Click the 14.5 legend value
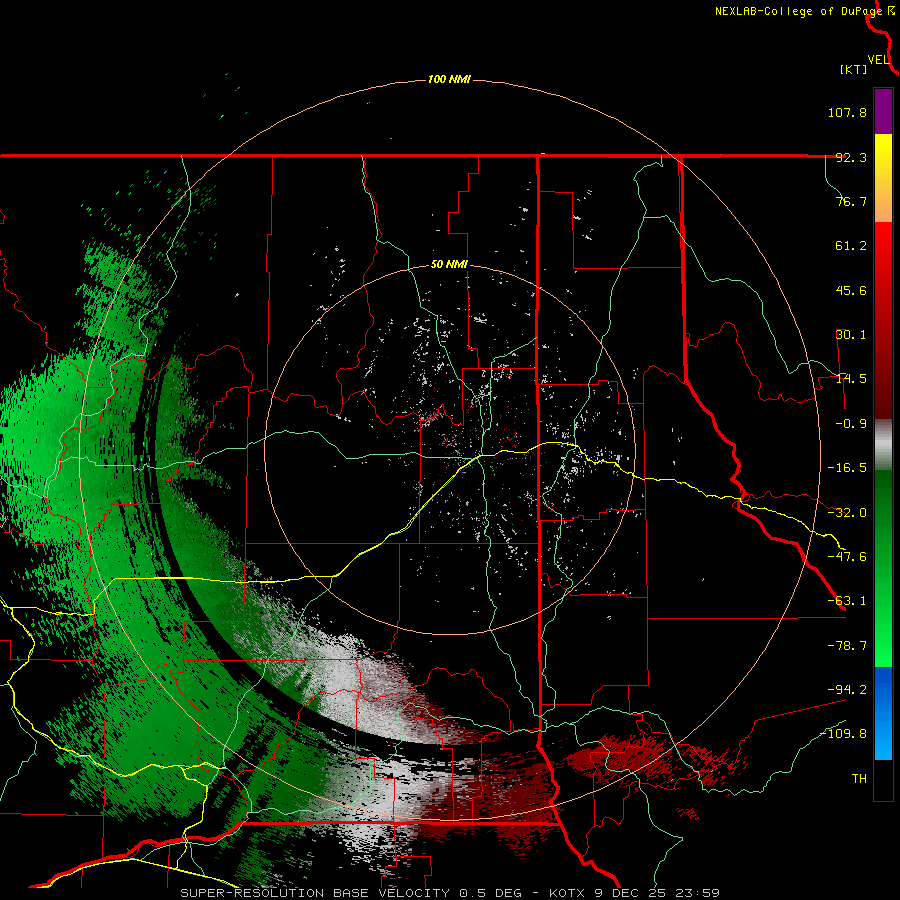900x900 pixels. click(851, 379)
